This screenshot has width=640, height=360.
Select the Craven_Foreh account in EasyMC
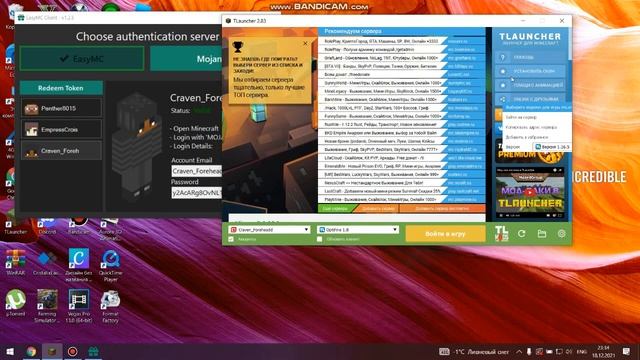tap(61, 151)
